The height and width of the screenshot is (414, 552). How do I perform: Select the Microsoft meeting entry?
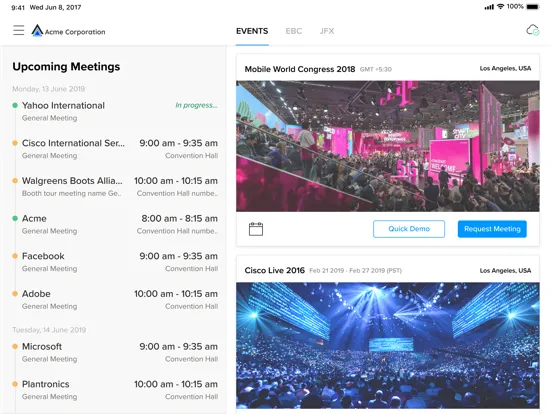(x=115, y=352)
